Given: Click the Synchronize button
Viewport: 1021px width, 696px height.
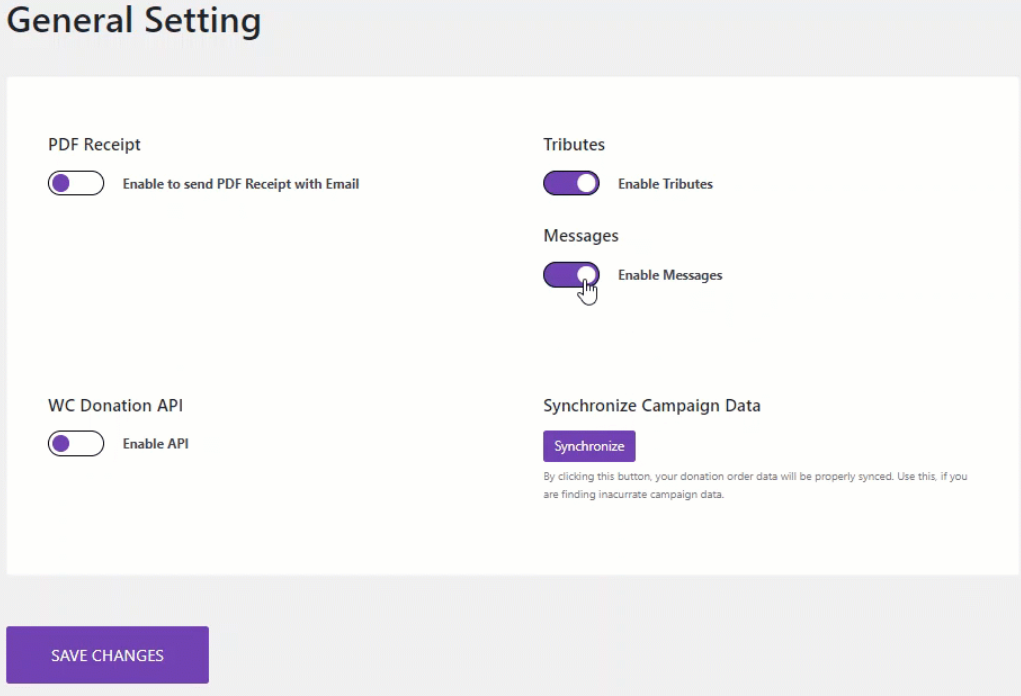Looking at the screenshot, I should 589,446.
